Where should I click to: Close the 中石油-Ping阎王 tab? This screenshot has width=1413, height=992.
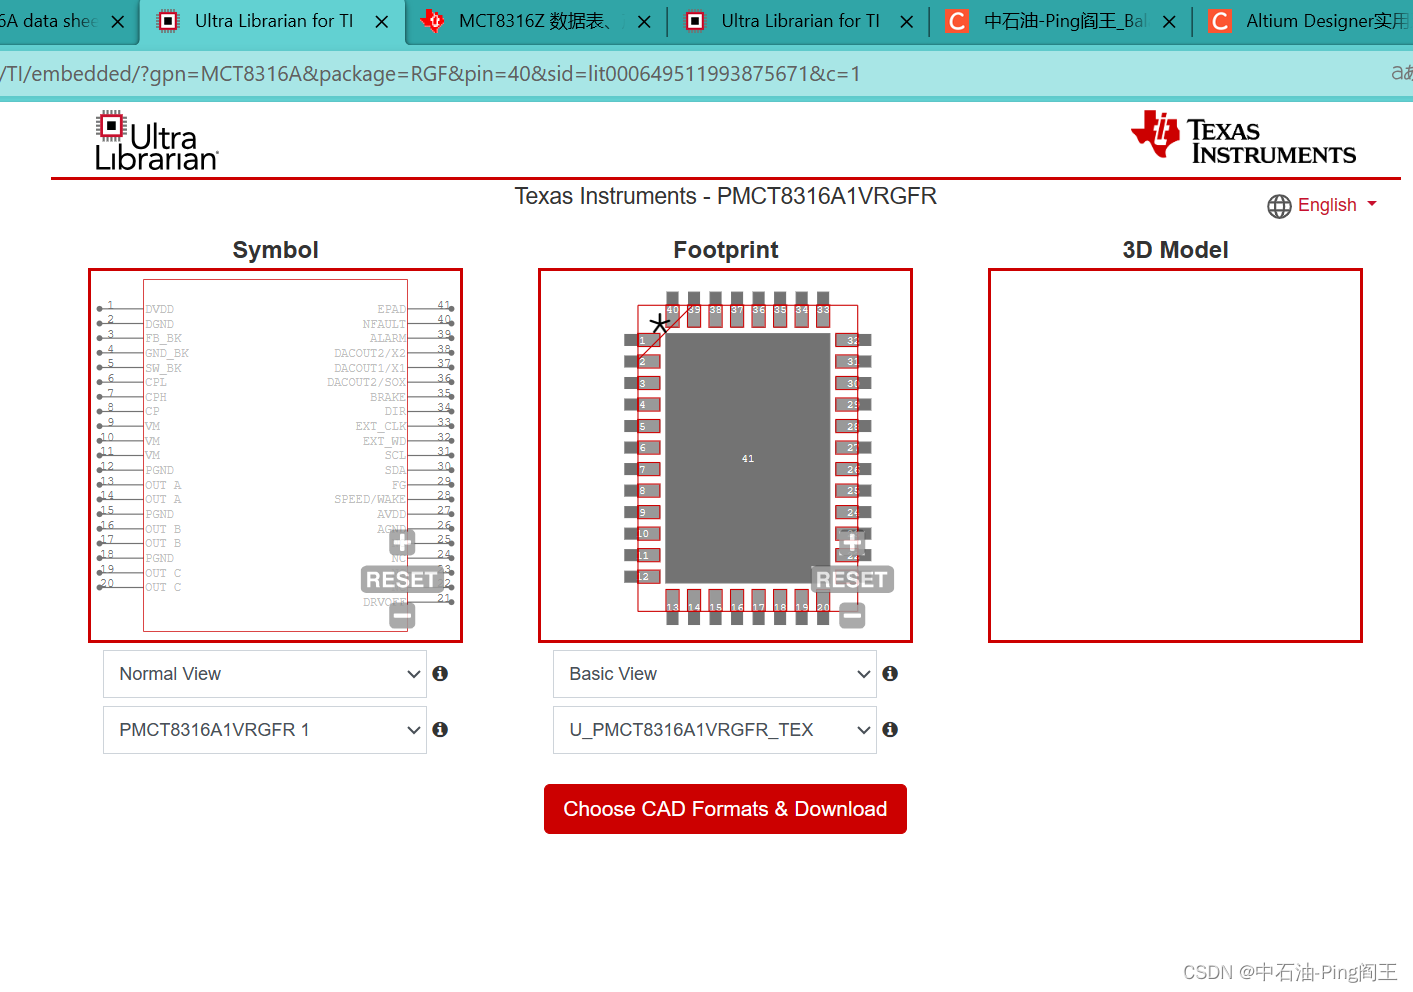[1169, 21]
